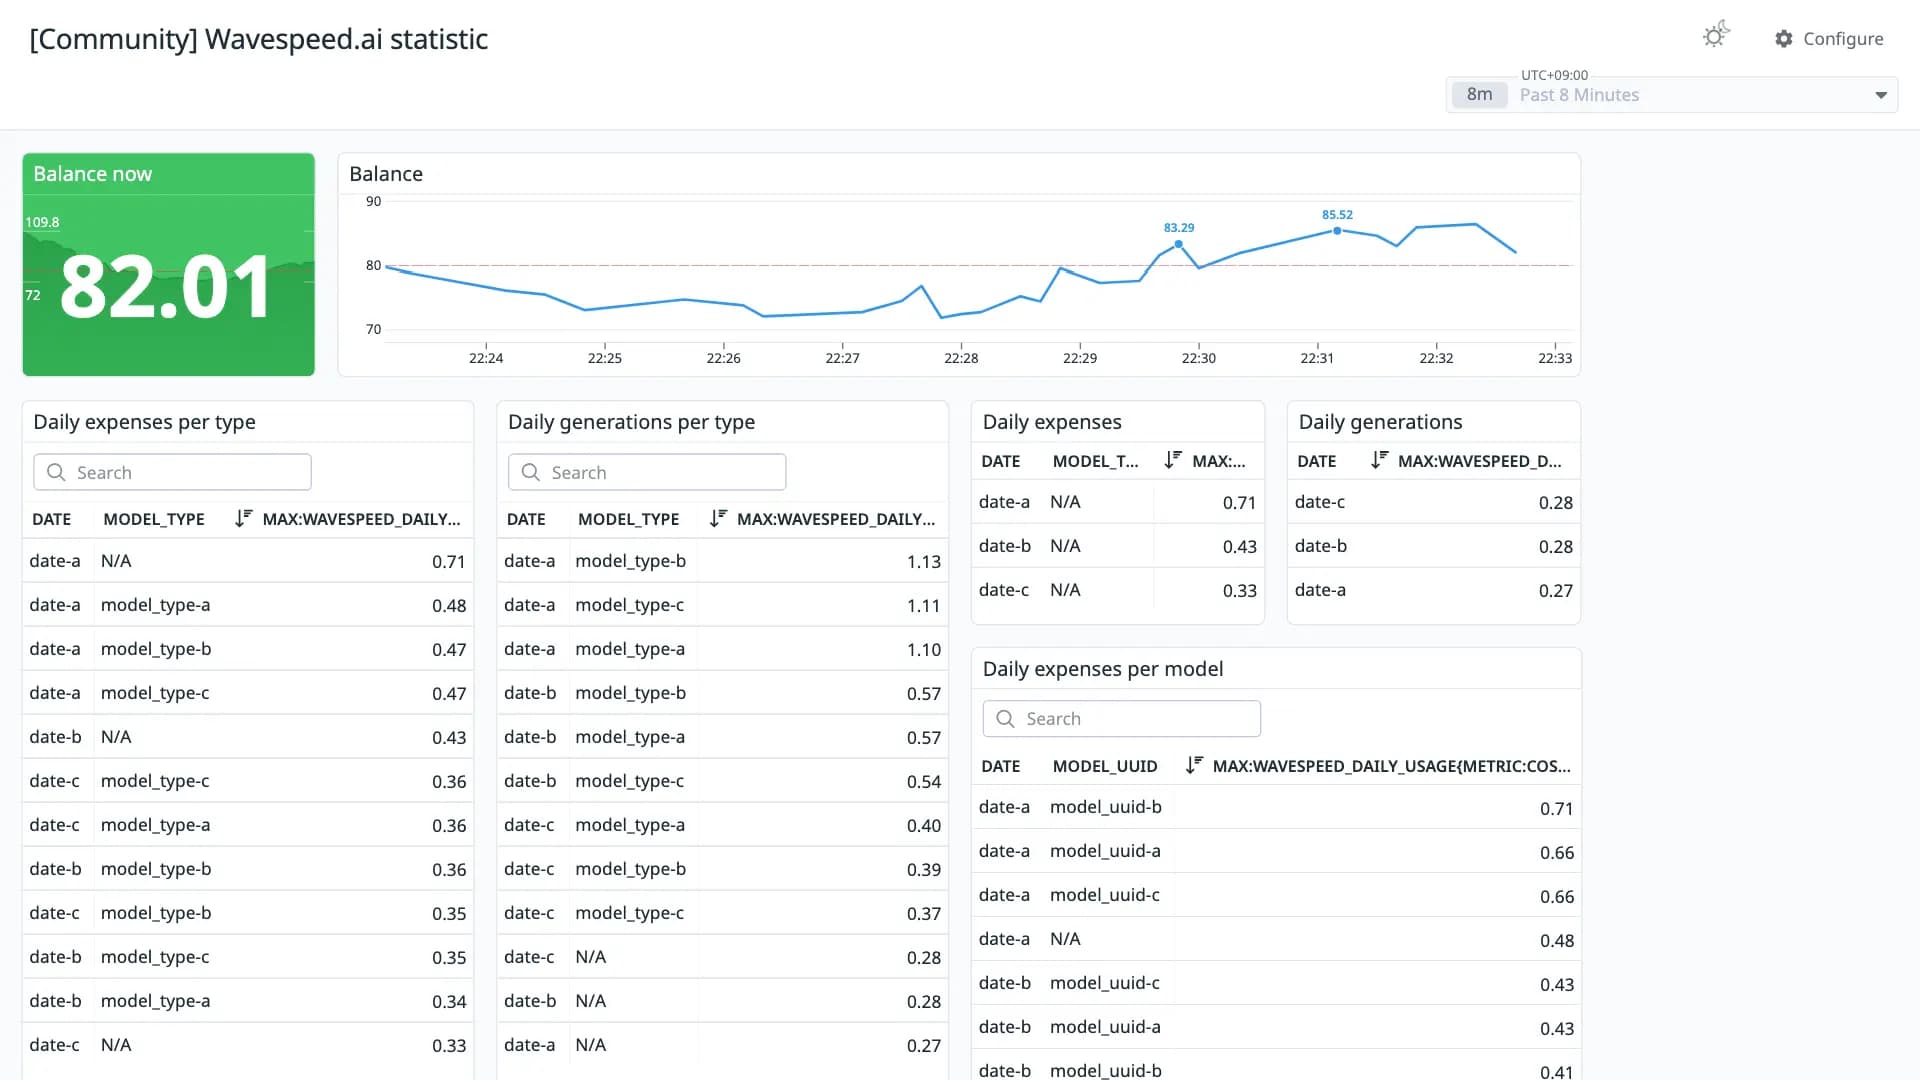This screenshot has height=1080, width=1920.
Task: Focus Daily generations per type search field
Action: pyautogui.click(x=647, y=472)
